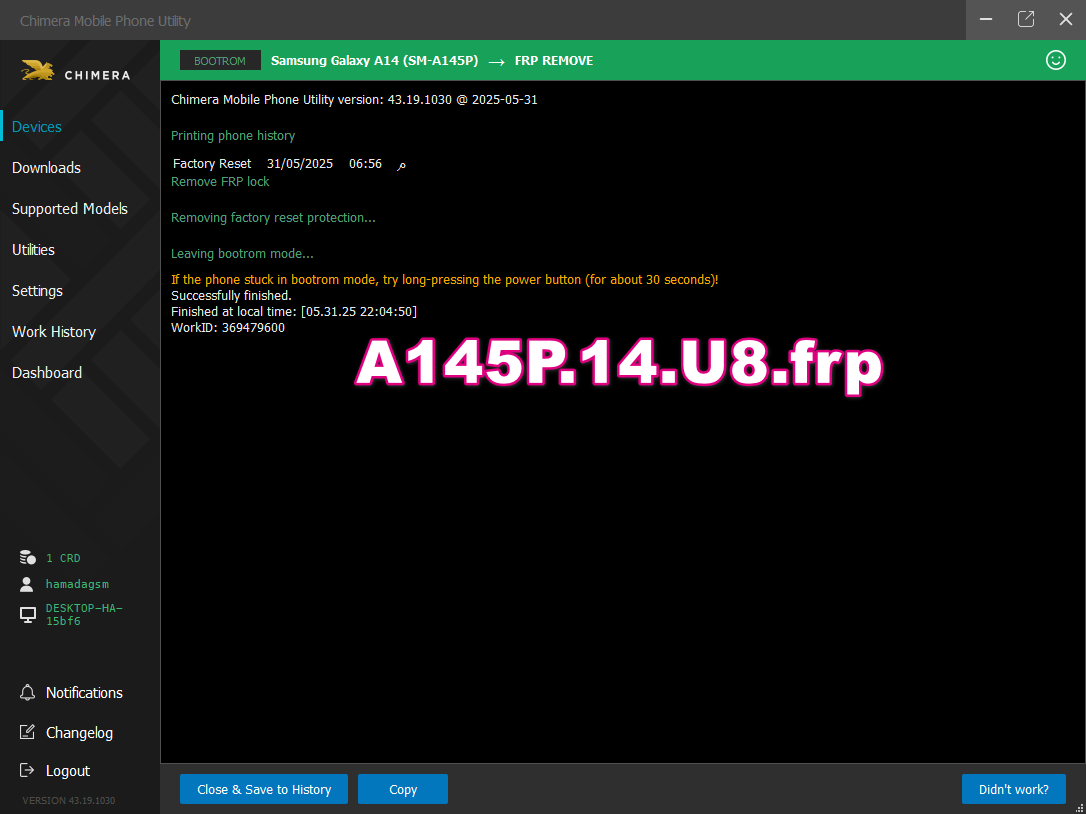This screenshot has width=1086, height=814.
Task: Click the BOOTROM mode badge
Action: click(220, 60)
